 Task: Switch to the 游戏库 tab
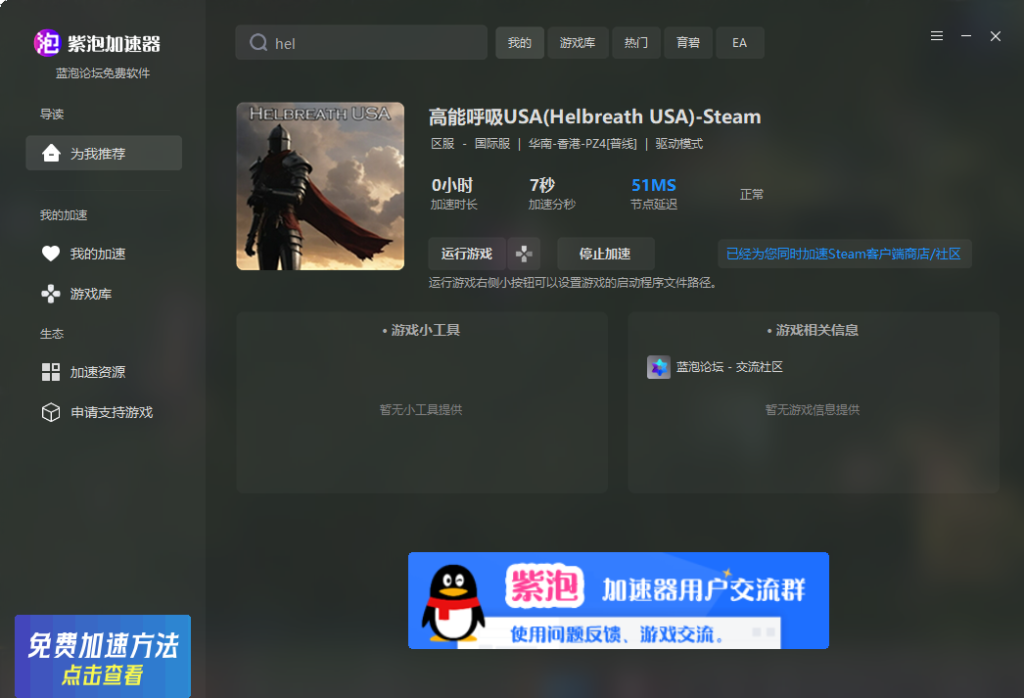tap(577, 43)
